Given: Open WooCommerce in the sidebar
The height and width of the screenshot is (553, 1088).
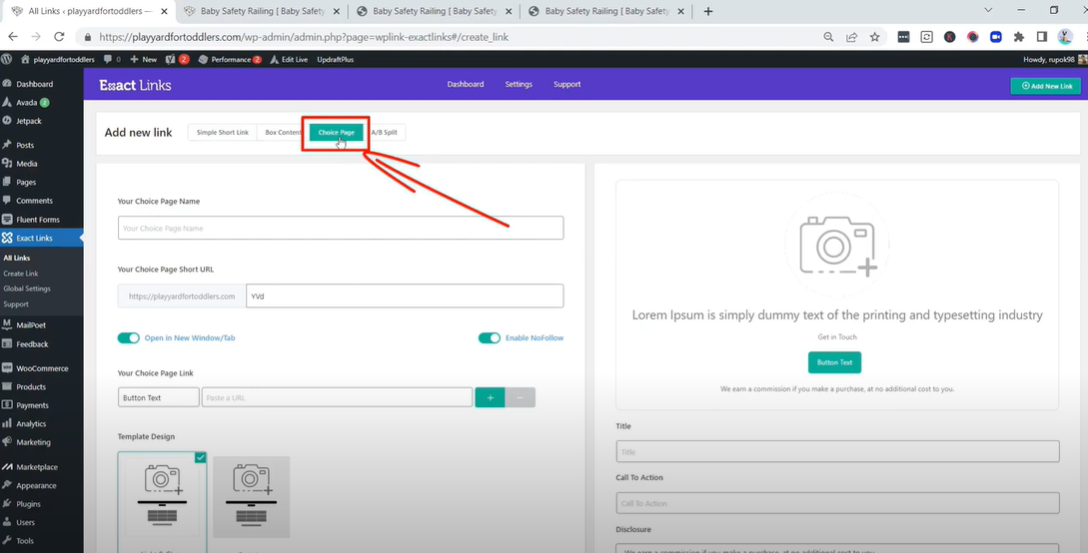Looking at the screenshot, I should (42, 368).
